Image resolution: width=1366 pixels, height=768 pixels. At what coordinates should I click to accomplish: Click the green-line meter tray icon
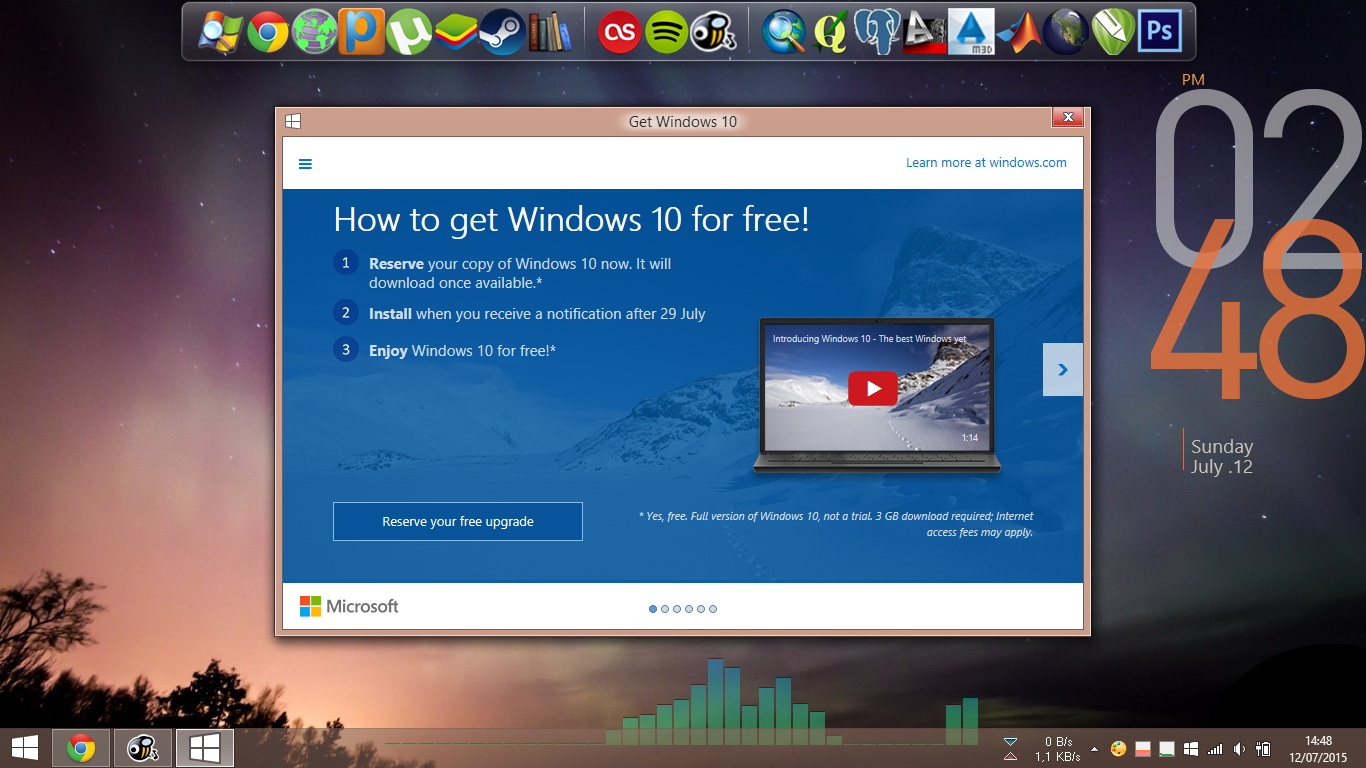pyautogui.click(x=1167, y=748)
